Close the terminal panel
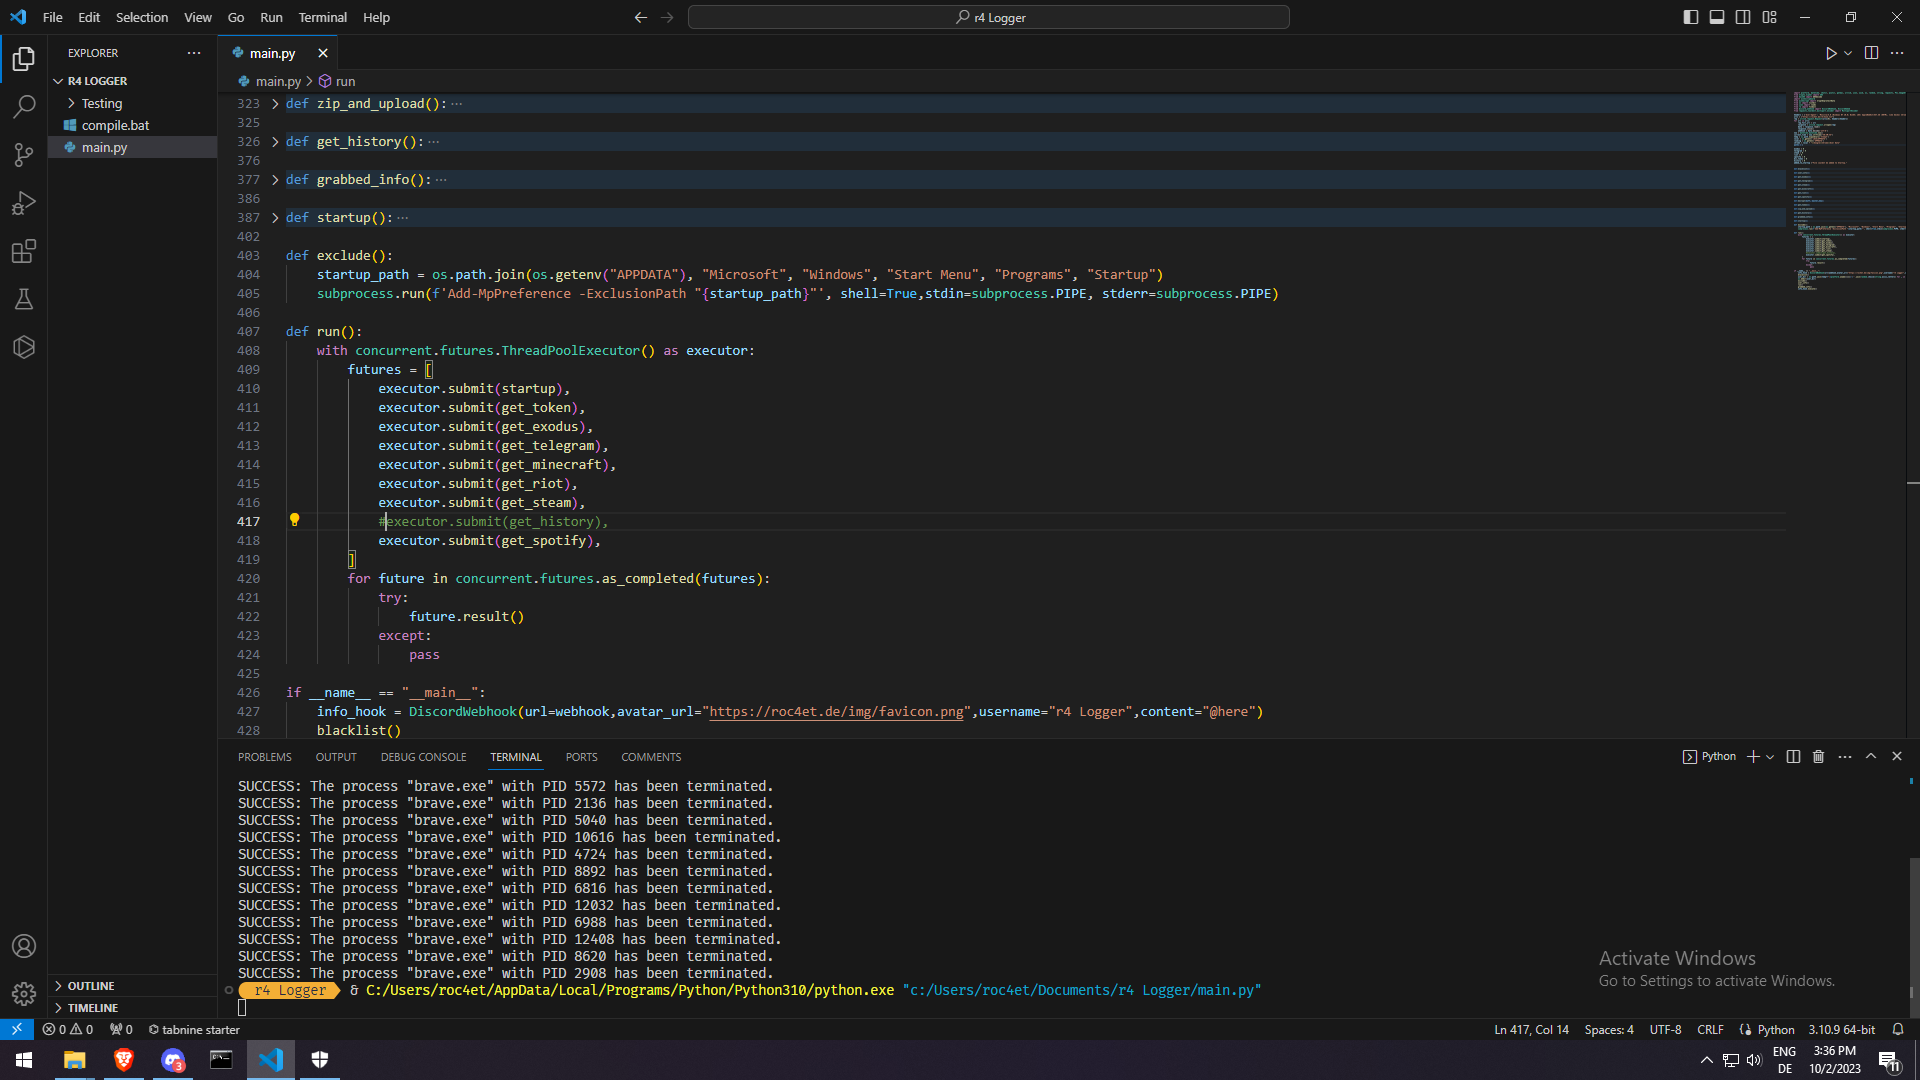This screenshot has width=1920, height=1080. click(1897, 757)
